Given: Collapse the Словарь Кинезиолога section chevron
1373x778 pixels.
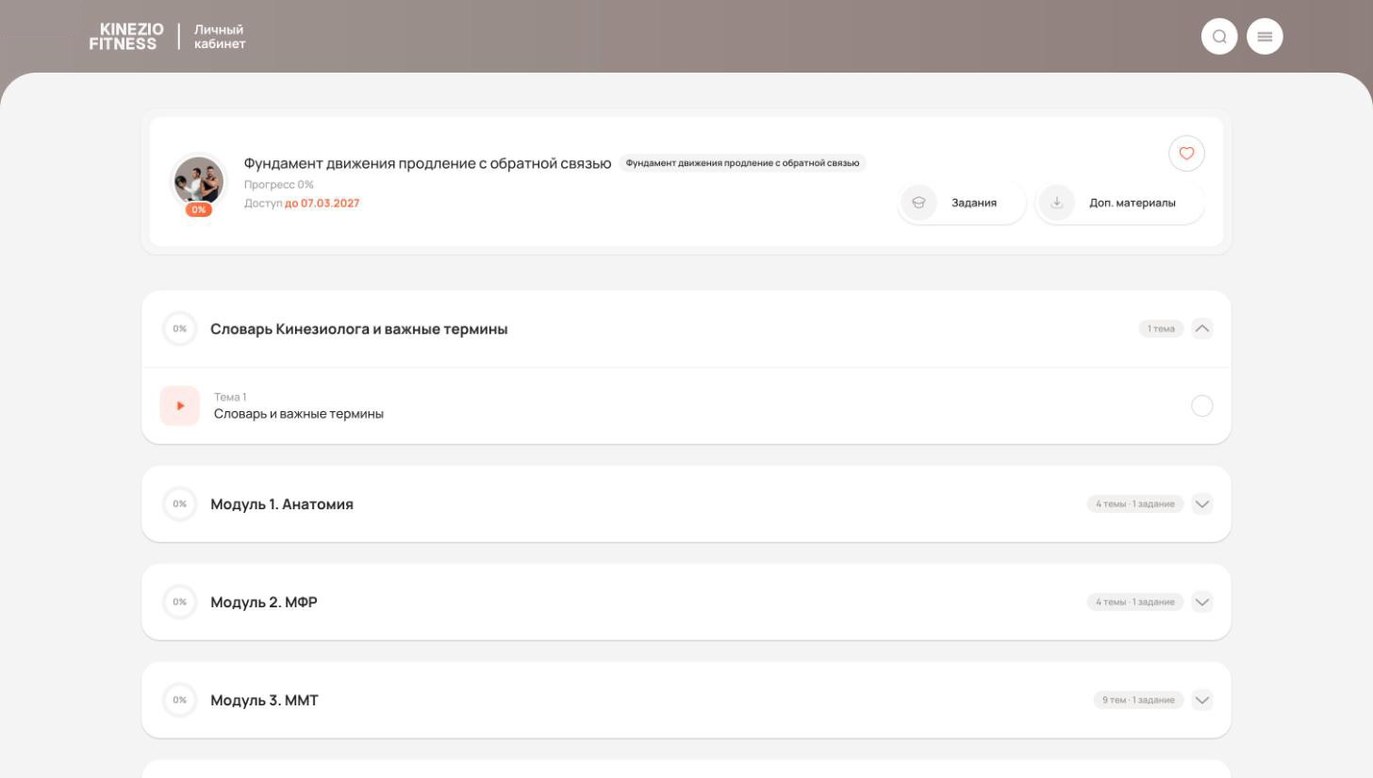Looking at the screenshot, I should pyautogui.click(x=1202, y=329).
